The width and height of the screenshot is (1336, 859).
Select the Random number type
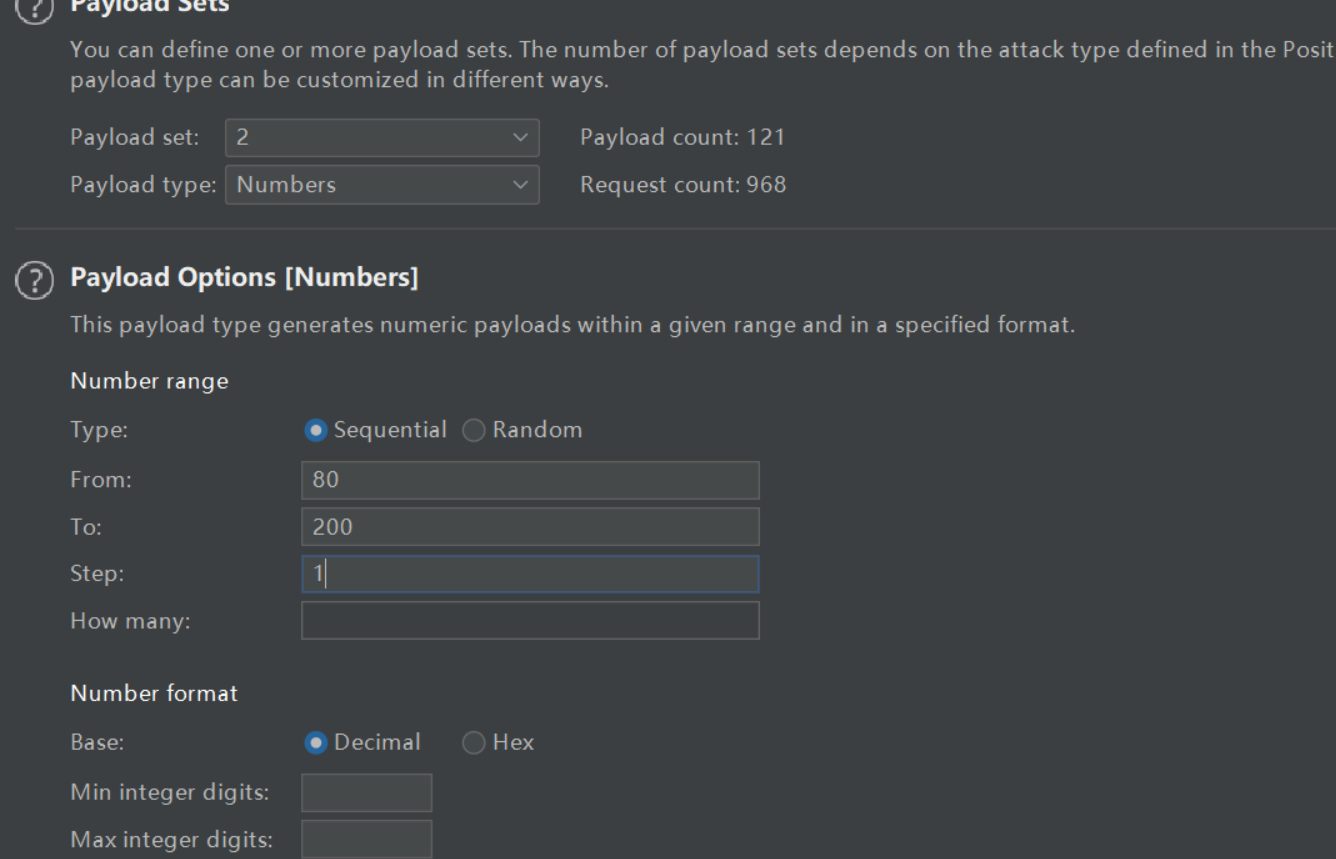pos(523,430)
